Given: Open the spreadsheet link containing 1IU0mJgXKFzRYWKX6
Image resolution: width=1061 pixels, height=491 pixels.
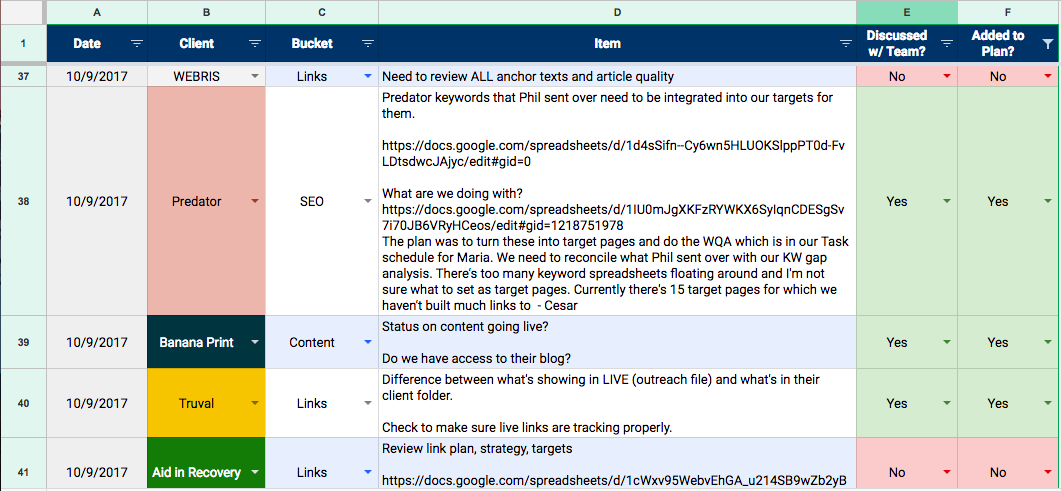Looking at the screenshot, I should [x=614, y=216].
